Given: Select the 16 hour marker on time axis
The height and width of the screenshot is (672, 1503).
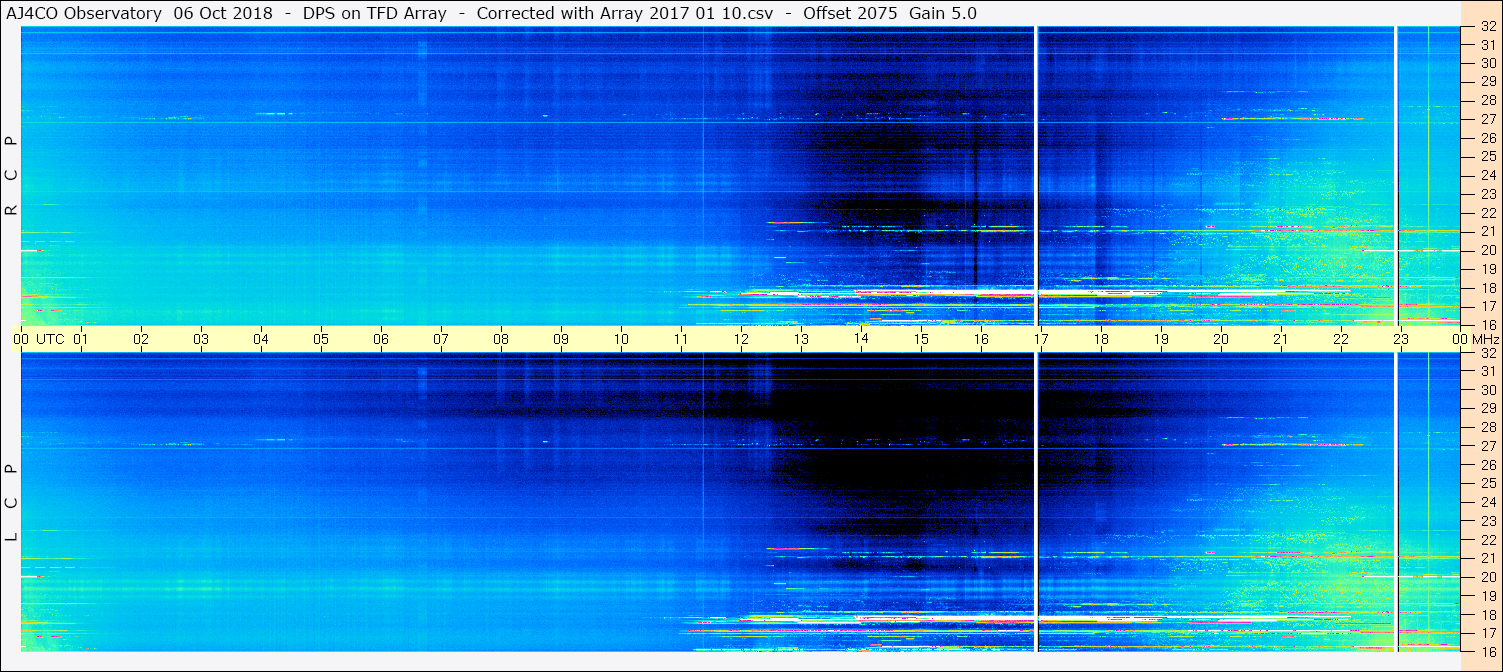Looking at the screenshot, I should (x=981, y=339).
